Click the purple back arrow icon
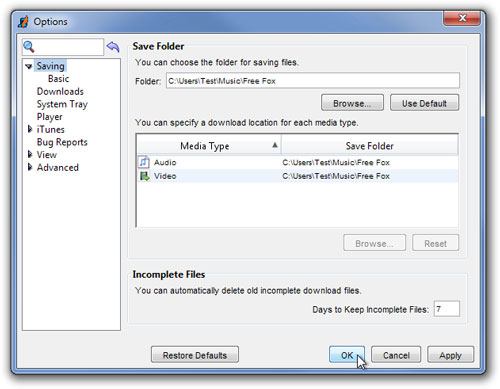This screenshot has height=389, width=500. (113, 47)
